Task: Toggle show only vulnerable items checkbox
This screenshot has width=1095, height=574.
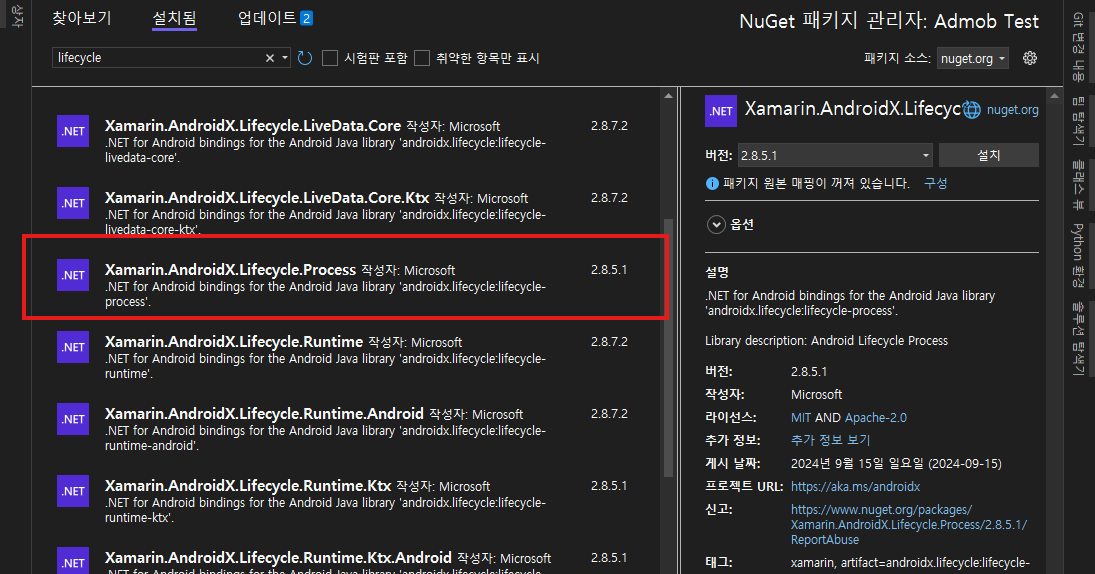Action: click(422, 58)
